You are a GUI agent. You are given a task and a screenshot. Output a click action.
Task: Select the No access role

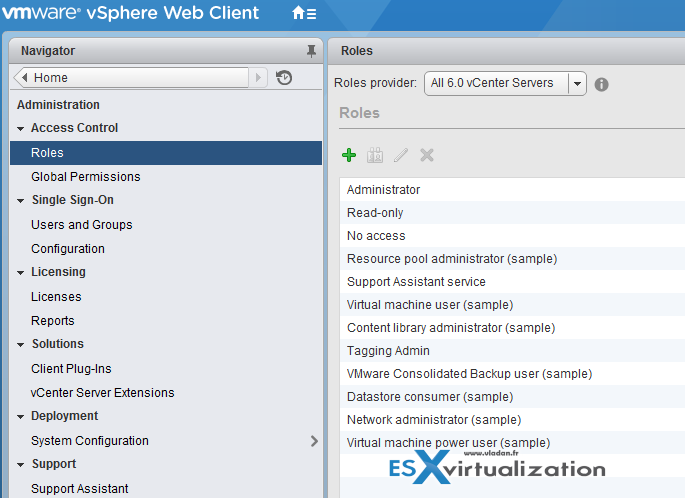click(x=512, y=236)
